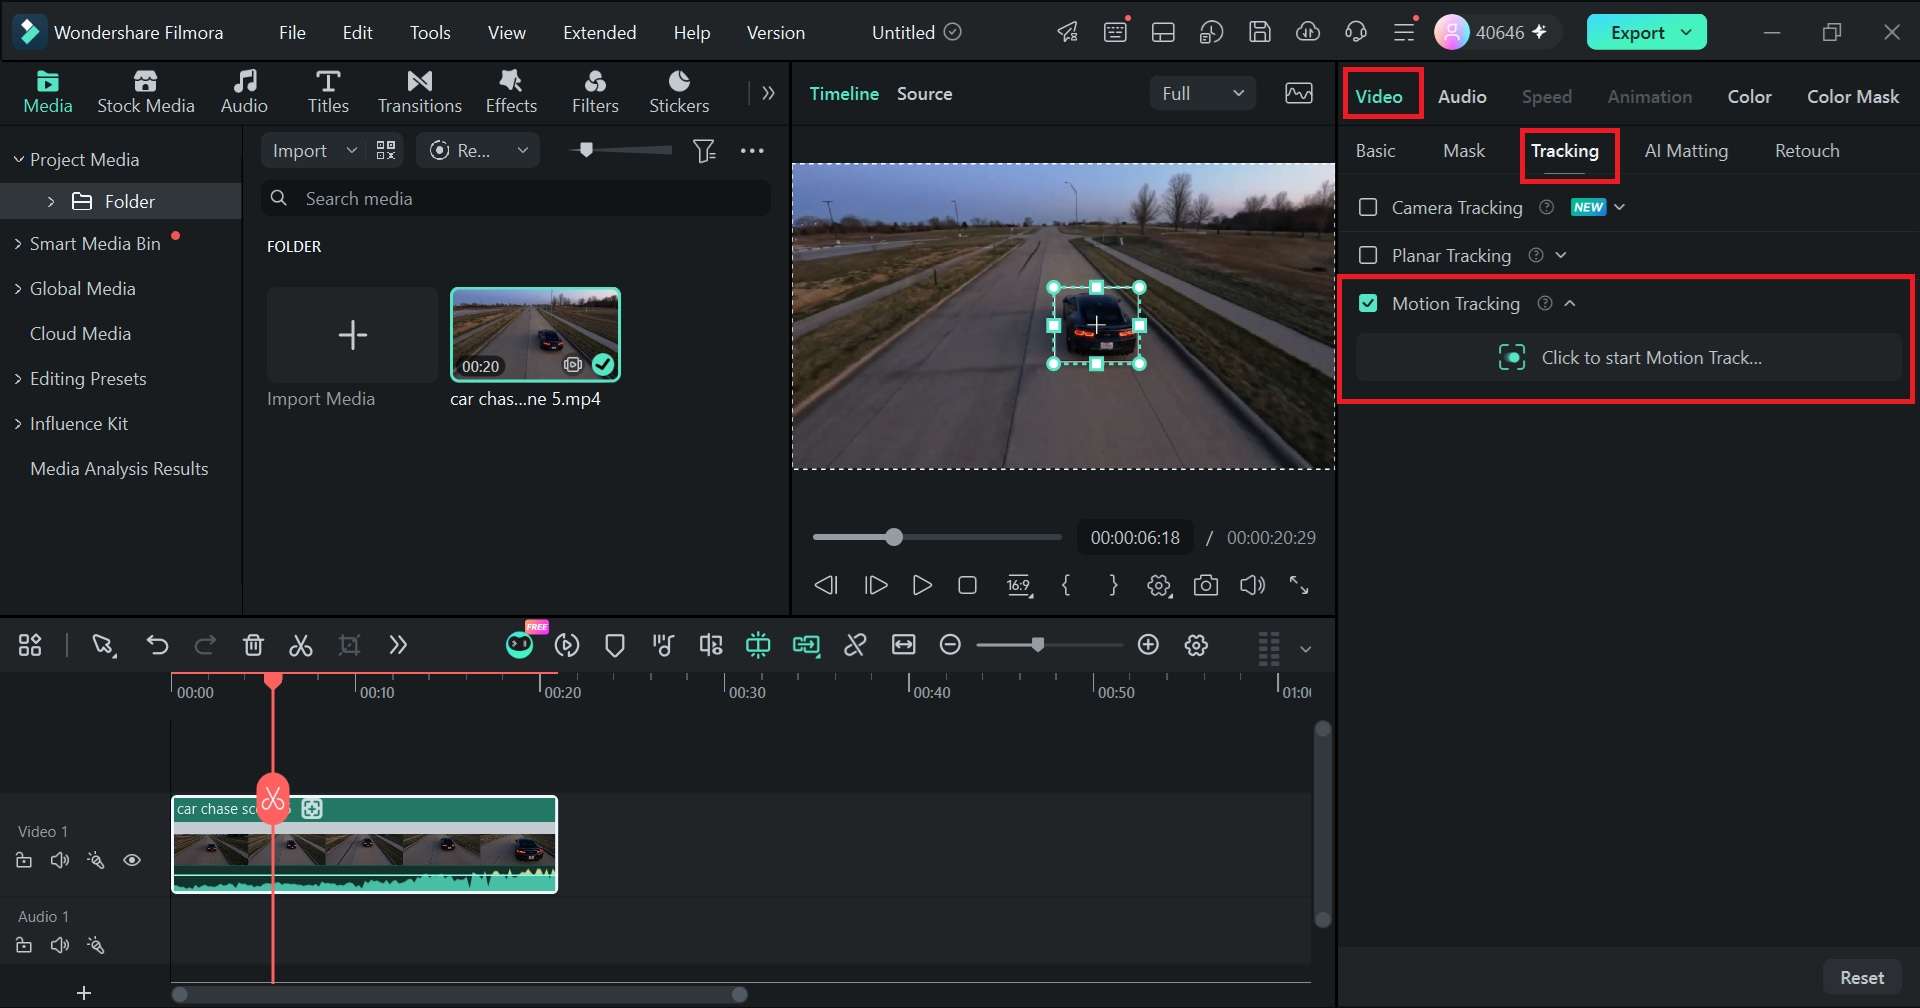Image resolution: width=1920 pixels, height=1008 pixels.
Task: Open the Tools menu
Action: pyautogui.click(x=430, y=33)
